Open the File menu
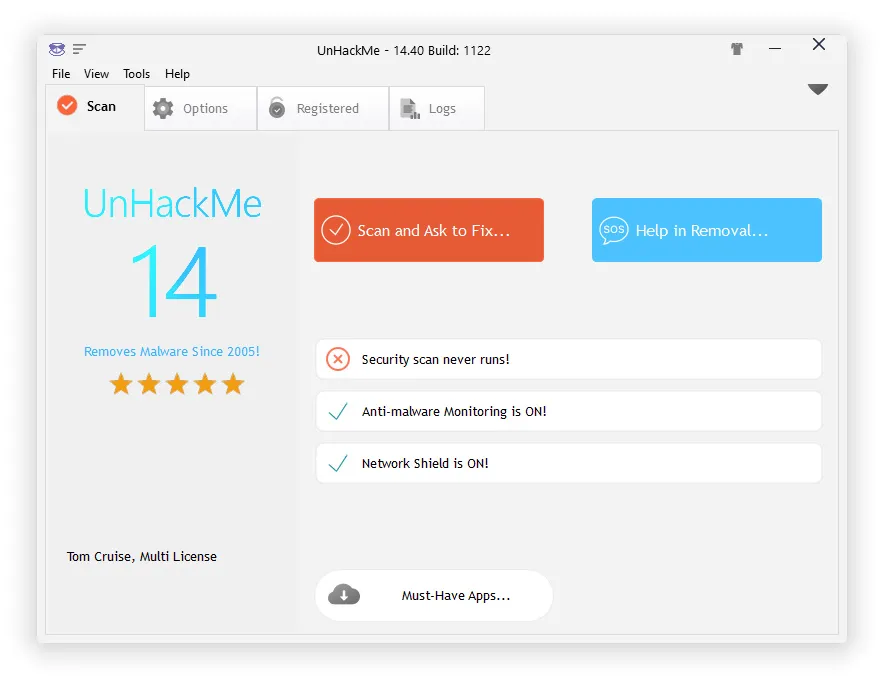 point(61,74)
